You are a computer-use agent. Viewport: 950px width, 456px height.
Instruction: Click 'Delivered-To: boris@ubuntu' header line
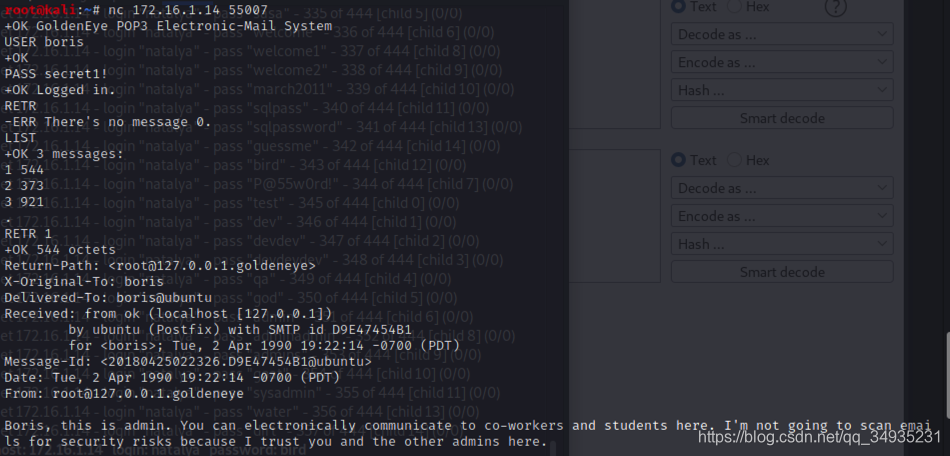[108, 297]
